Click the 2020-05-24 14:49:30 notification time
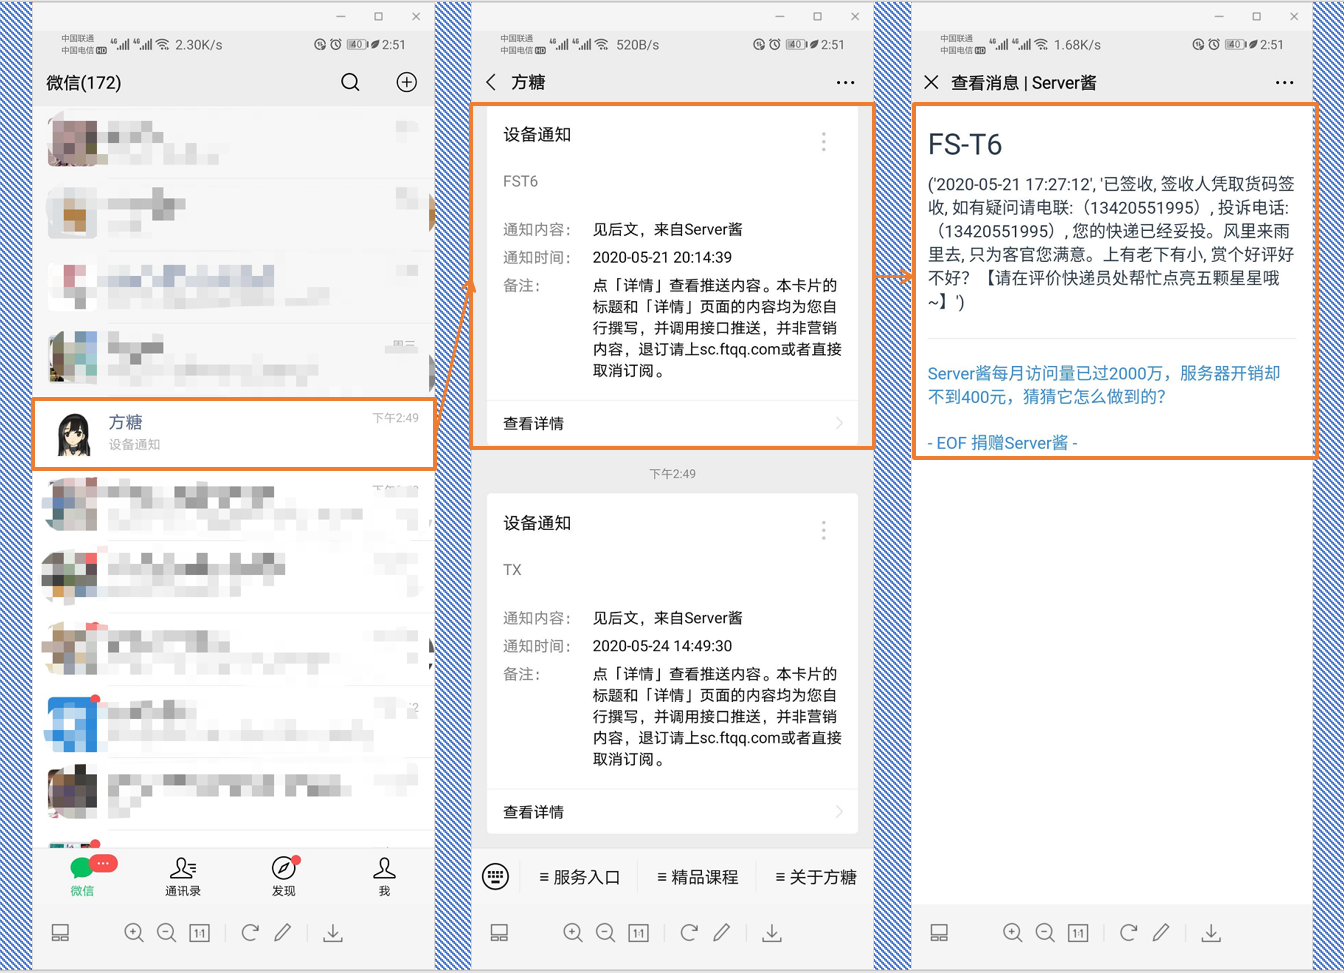Viewport: 1344px width, 973px height. coord(662,646)
